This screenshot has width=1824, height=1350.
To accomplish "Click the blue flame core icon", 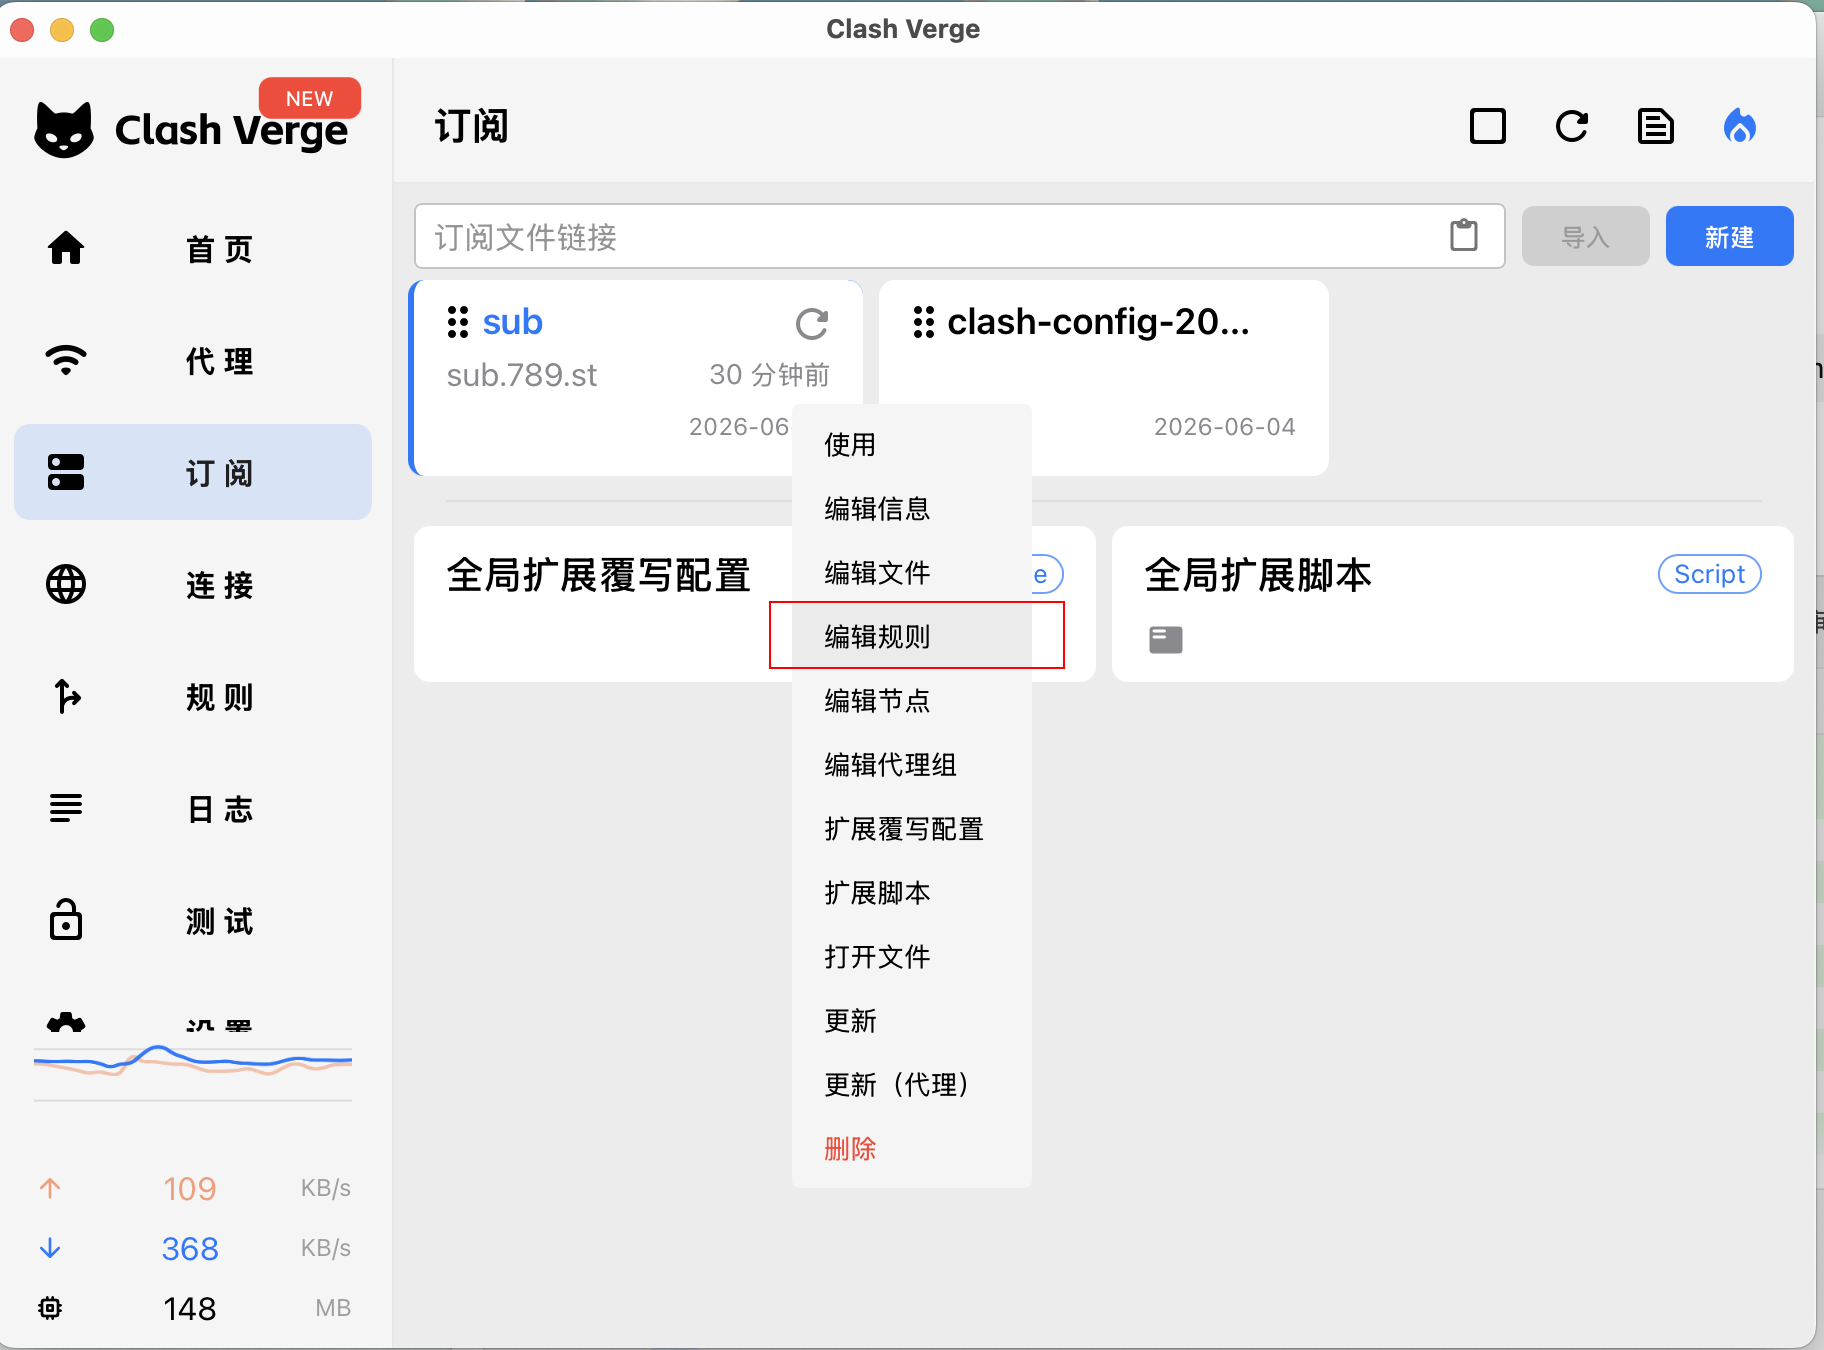I will tap(1740, 126).
